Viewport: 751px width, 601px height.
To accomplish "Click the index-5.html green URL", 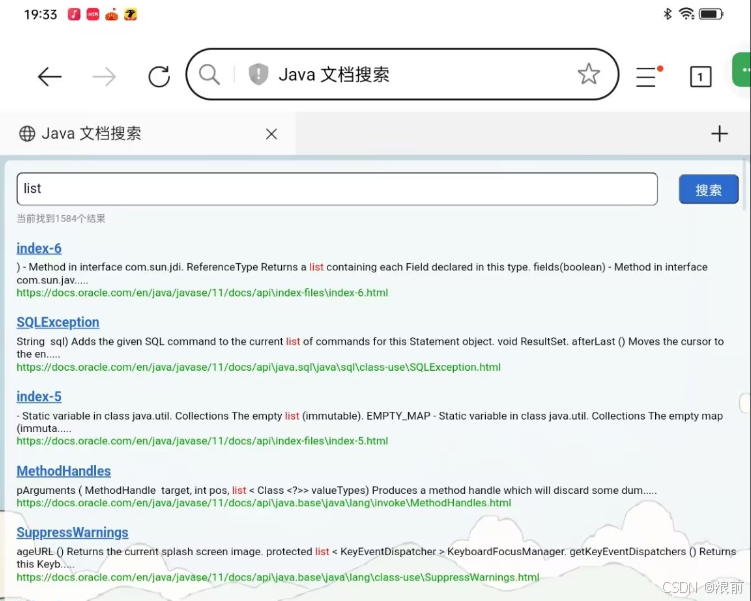I will pos(202,441).
